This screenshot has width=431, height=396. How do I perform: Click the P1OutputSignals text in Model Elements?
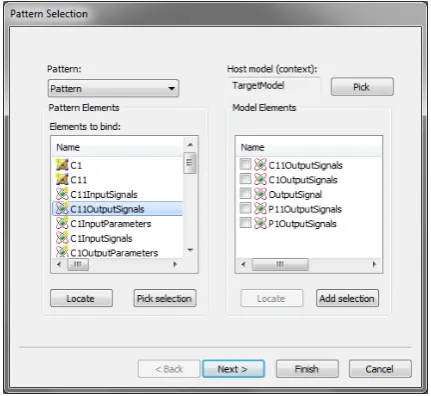(x=302, y=224)
